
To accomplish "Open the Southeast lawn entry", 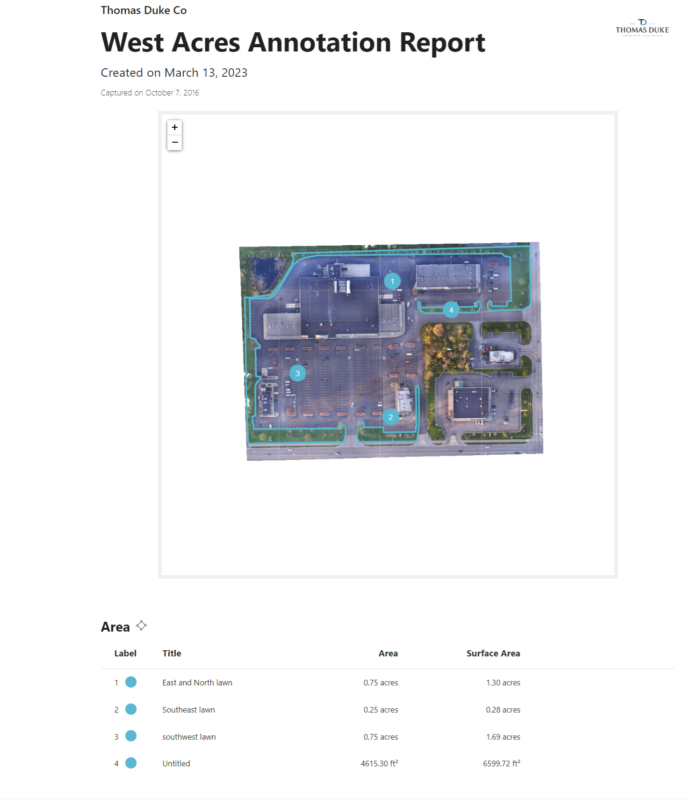I will tap(188, 710).
